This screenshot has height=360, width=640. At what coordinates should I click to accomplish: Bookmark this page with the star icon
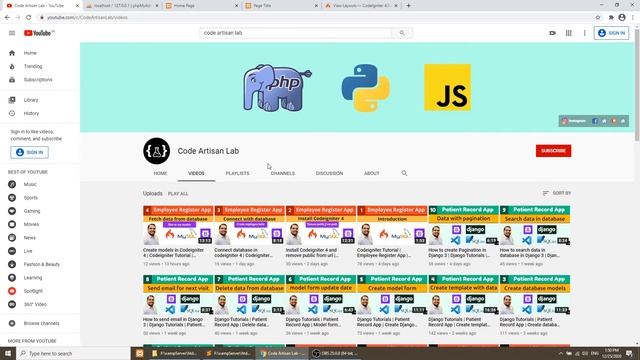point(598,18)
